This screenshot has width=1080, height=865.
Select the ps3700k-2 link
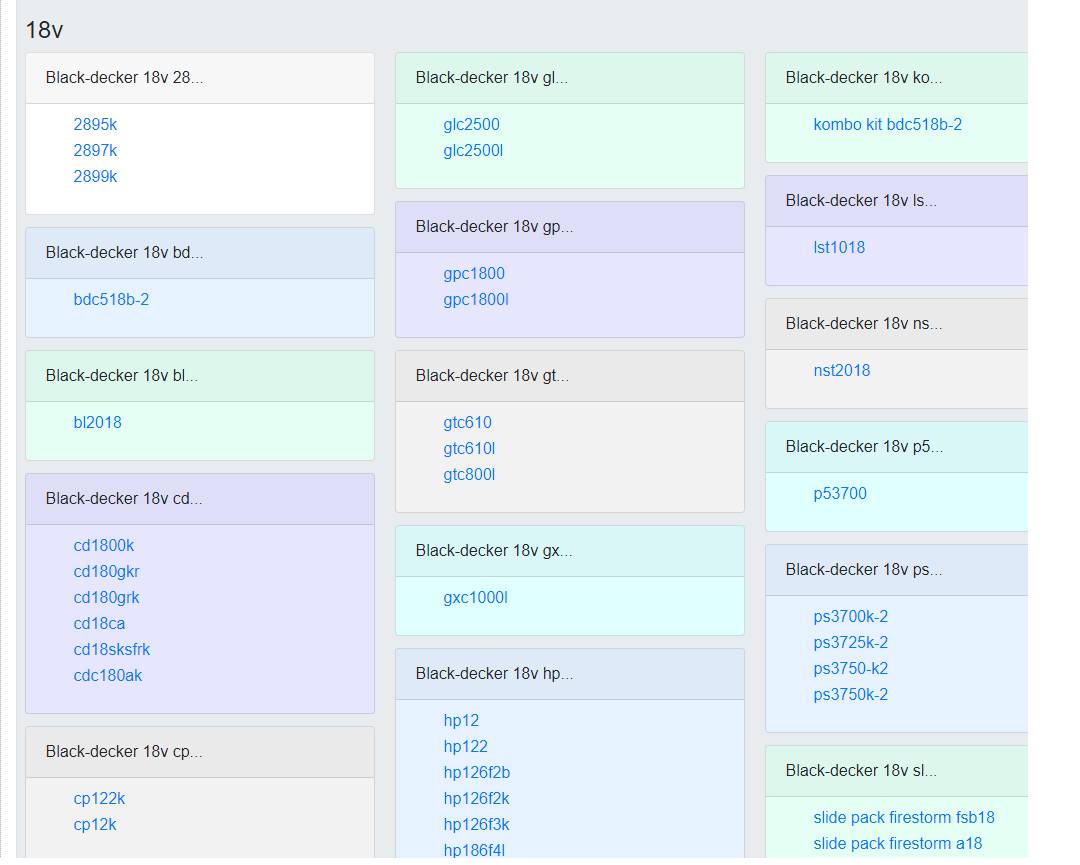pos(851,616)
